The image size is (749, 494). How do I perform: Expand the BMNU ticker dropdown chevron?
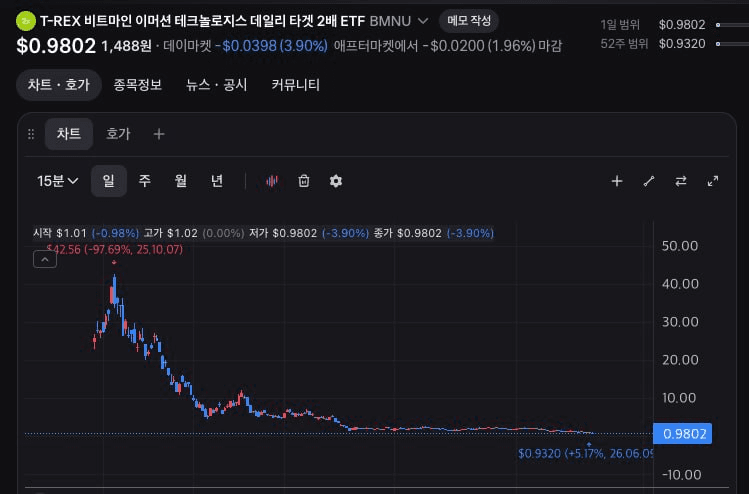click(423, 21)
